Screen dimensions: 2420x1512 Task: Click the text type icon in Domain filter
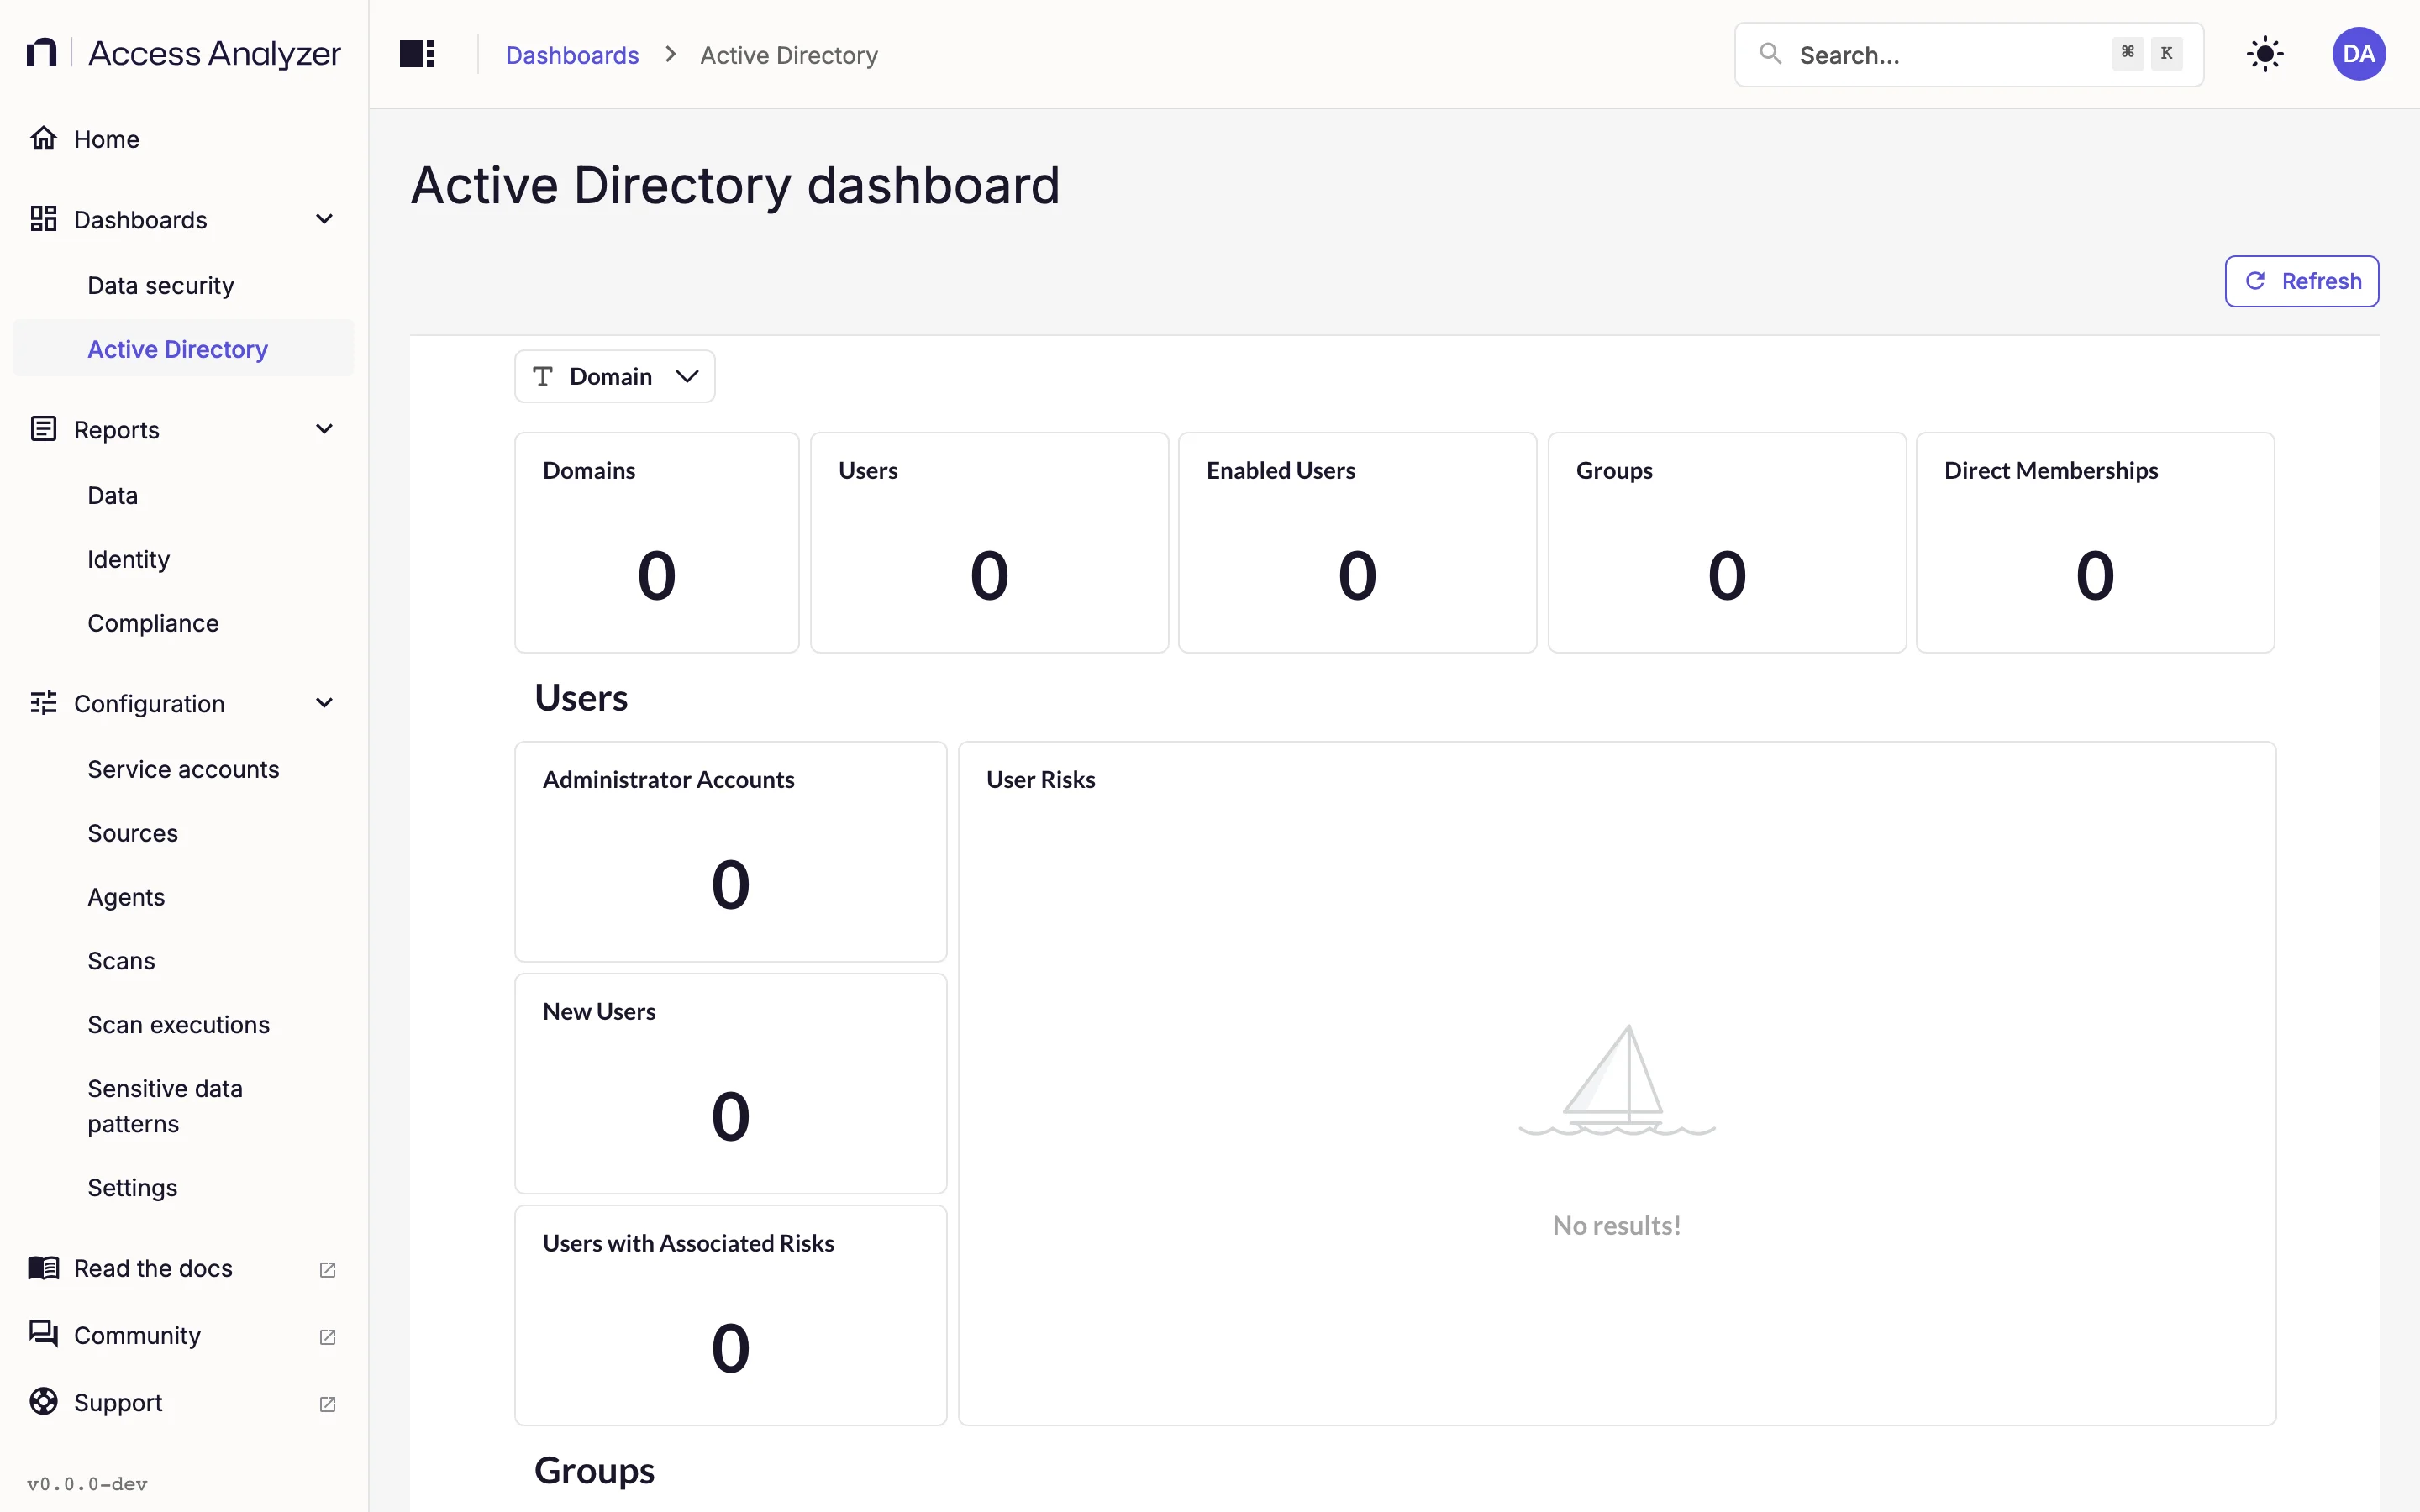(543, 376)
